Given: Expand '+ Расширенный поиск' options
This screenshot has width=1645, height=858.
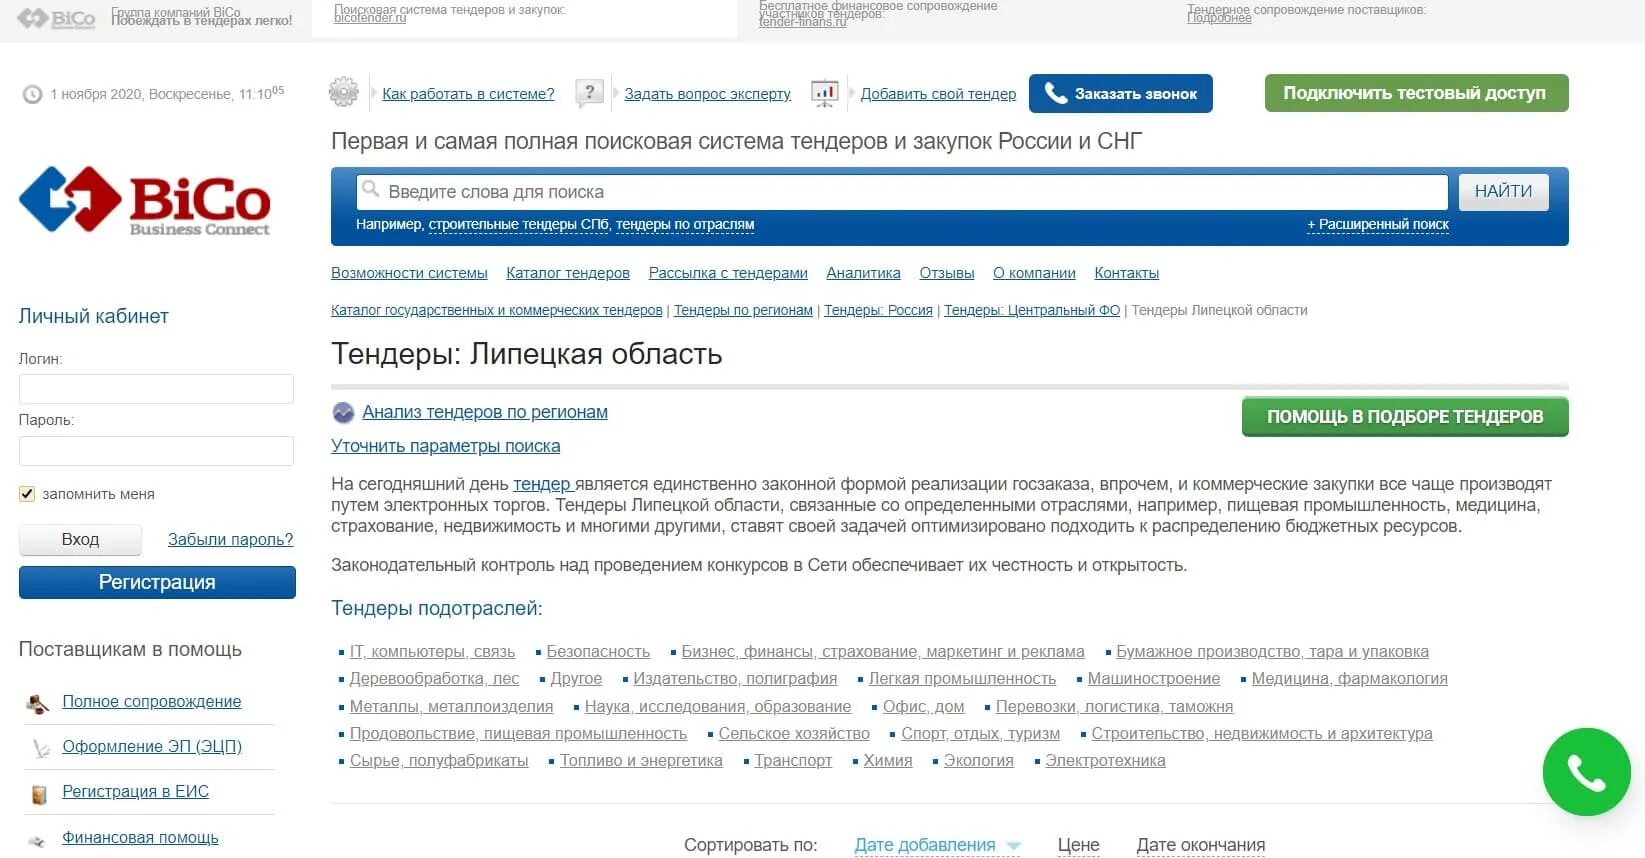Looking at the screenshot, I should point(1377,225).
